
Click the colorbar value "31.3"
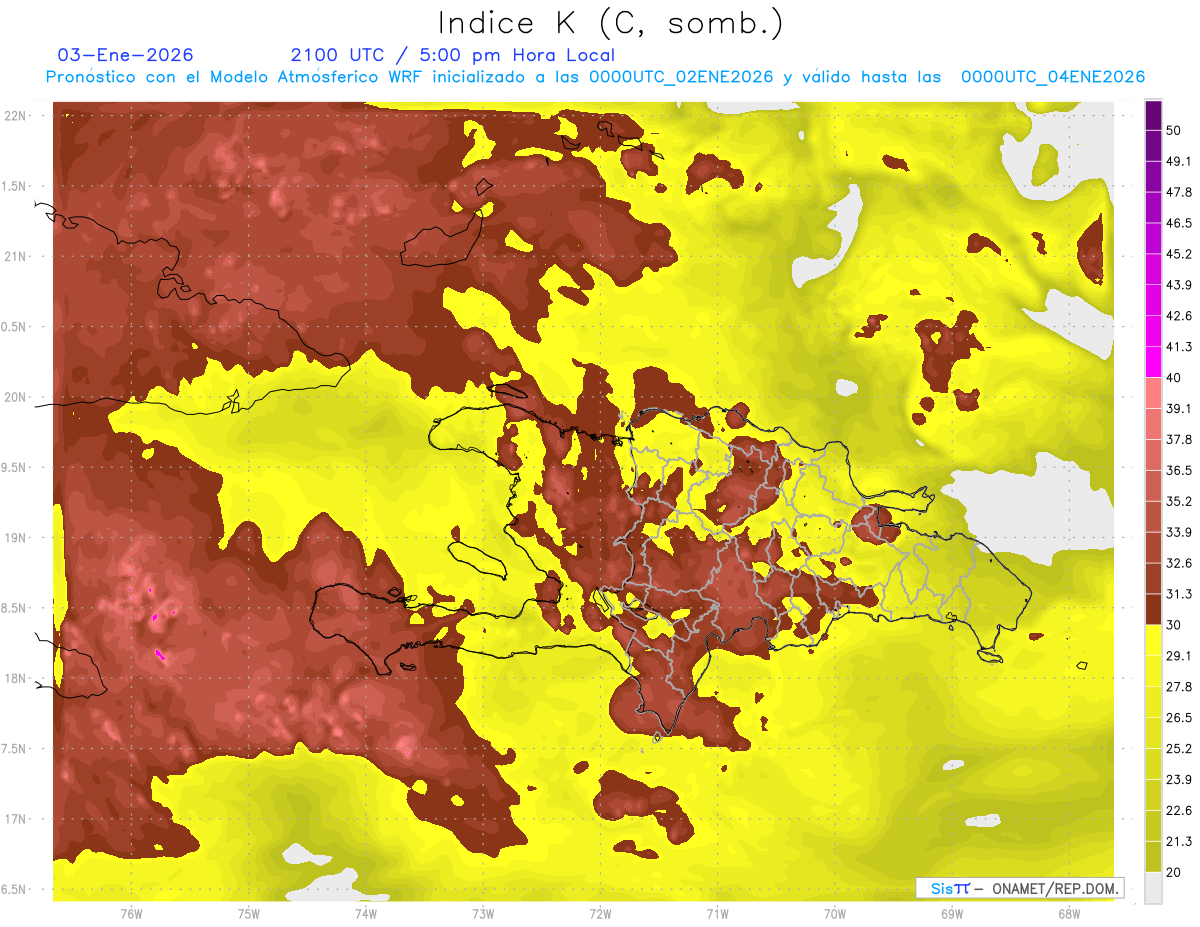pos(1178,594)
